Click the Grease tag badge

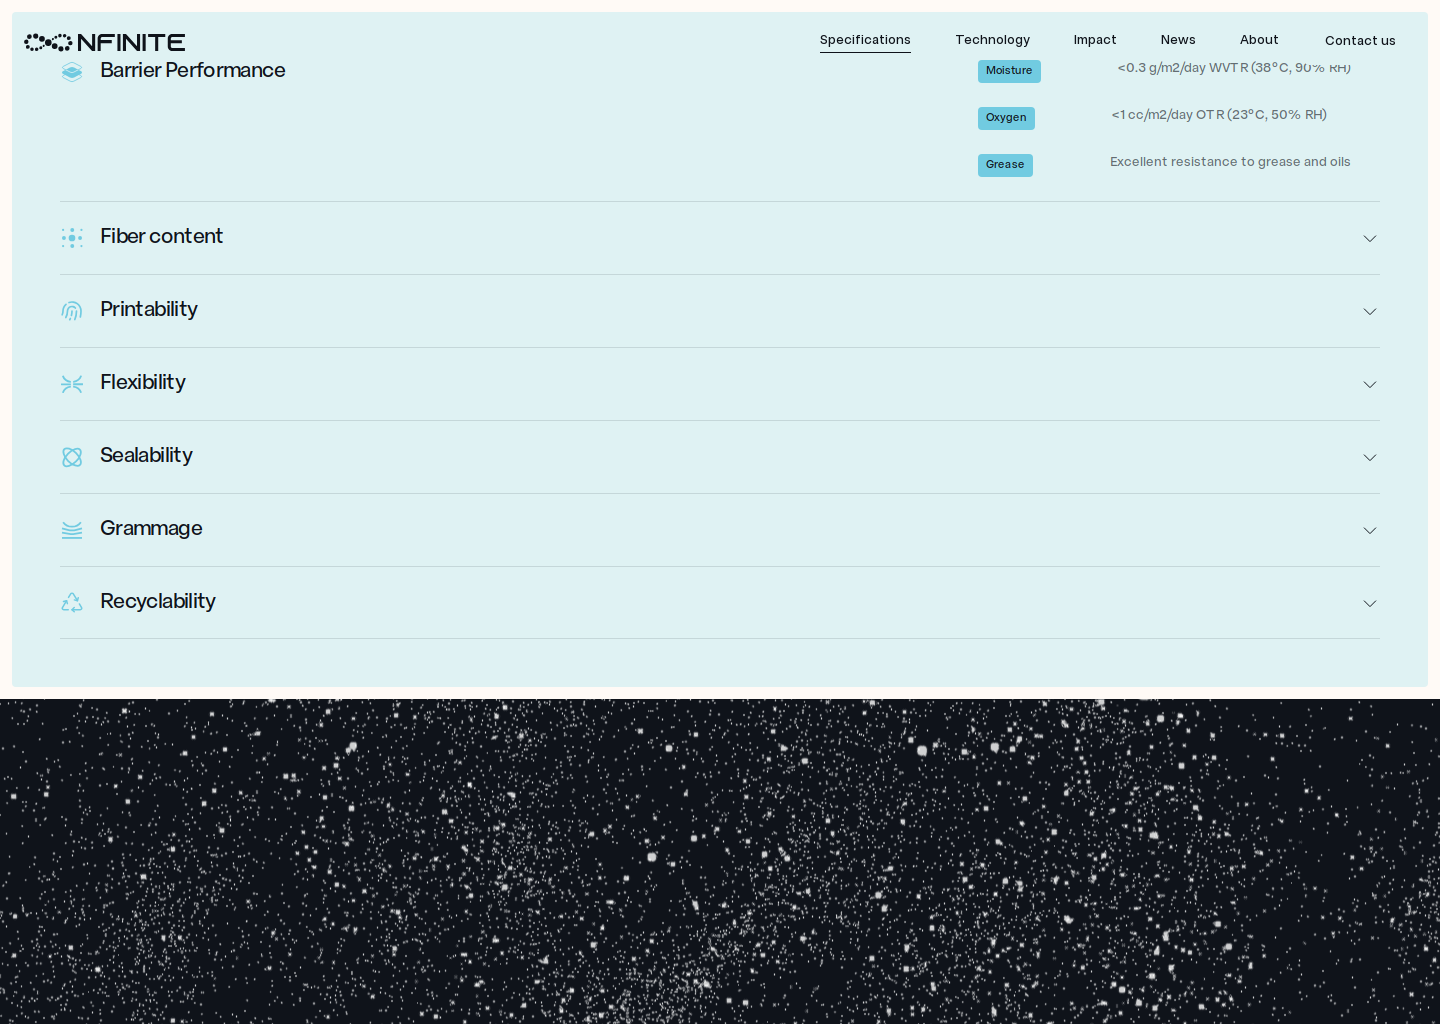click(x=1005, y=165)
